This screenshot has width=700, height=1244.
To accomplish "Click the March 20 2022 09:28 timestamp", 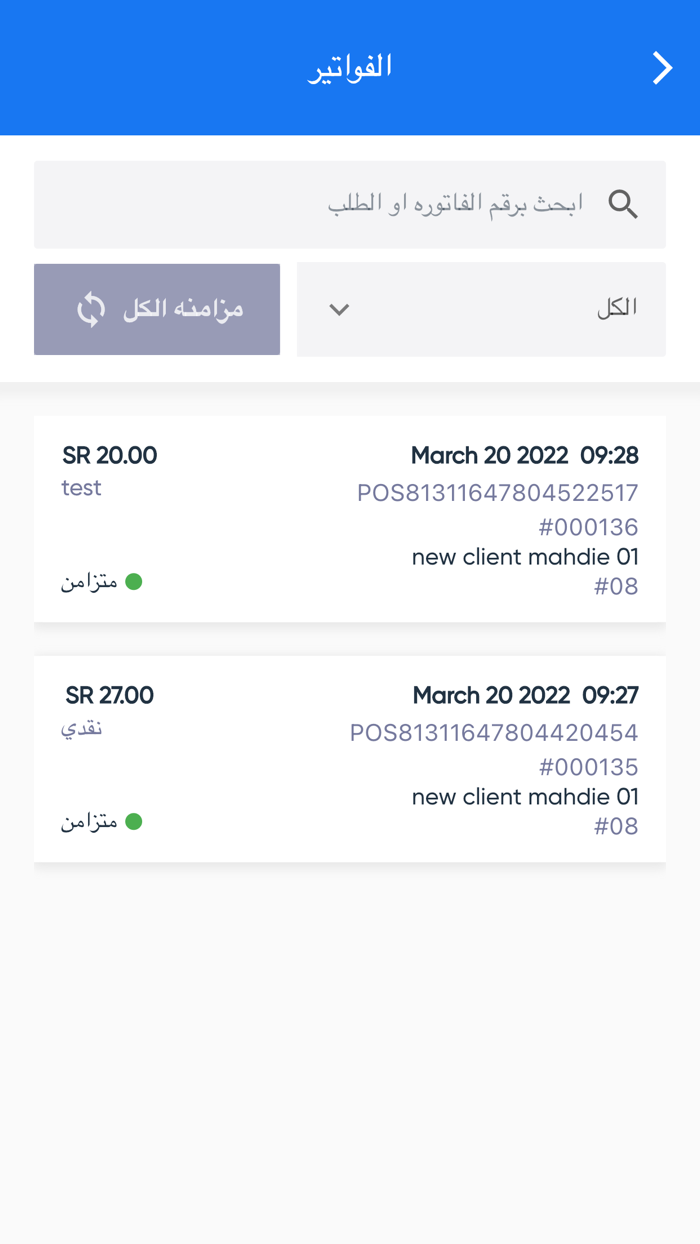I will pyautogui.click(x=526, y=455).
